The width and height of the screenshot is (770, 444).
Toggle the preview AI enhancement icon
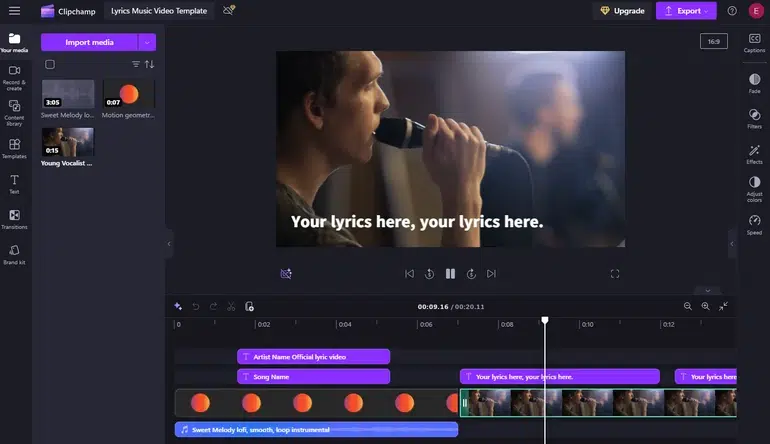pos(286,274)
